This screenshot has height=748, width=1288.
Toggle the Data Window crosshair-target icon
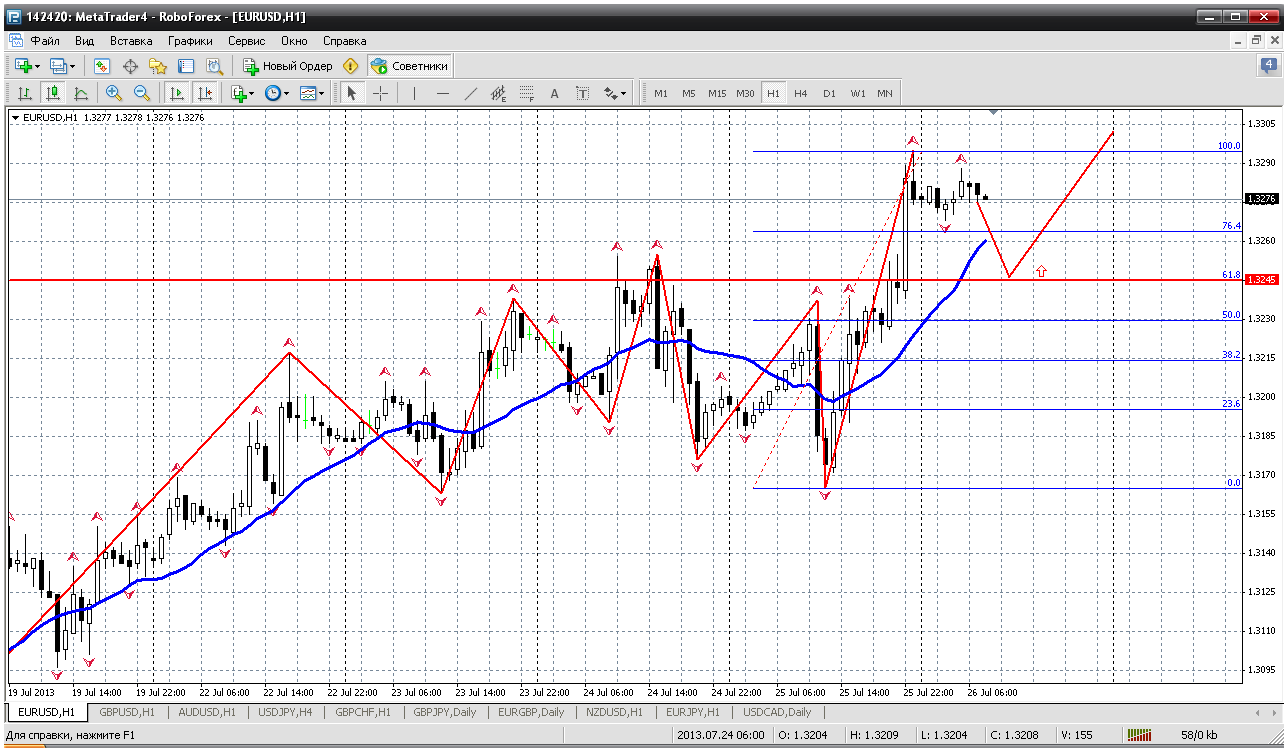point(130,66)
